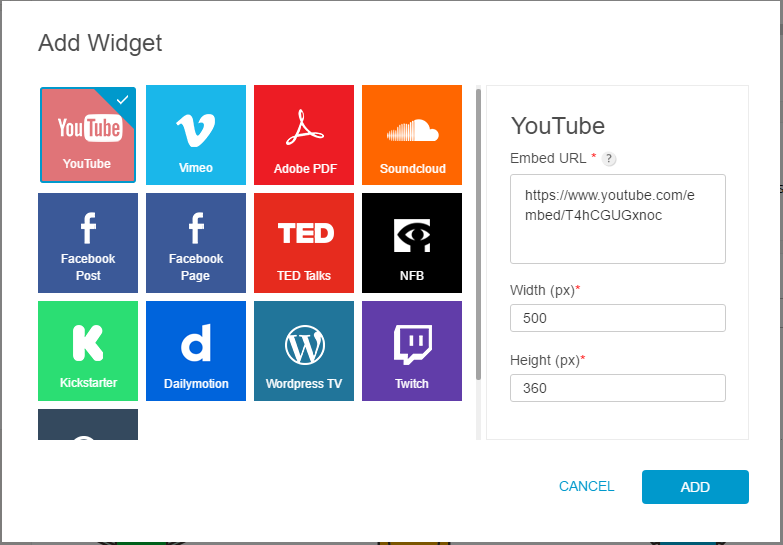
Task: Click the YouTube panel heading
Action: (x=558, y=125)
